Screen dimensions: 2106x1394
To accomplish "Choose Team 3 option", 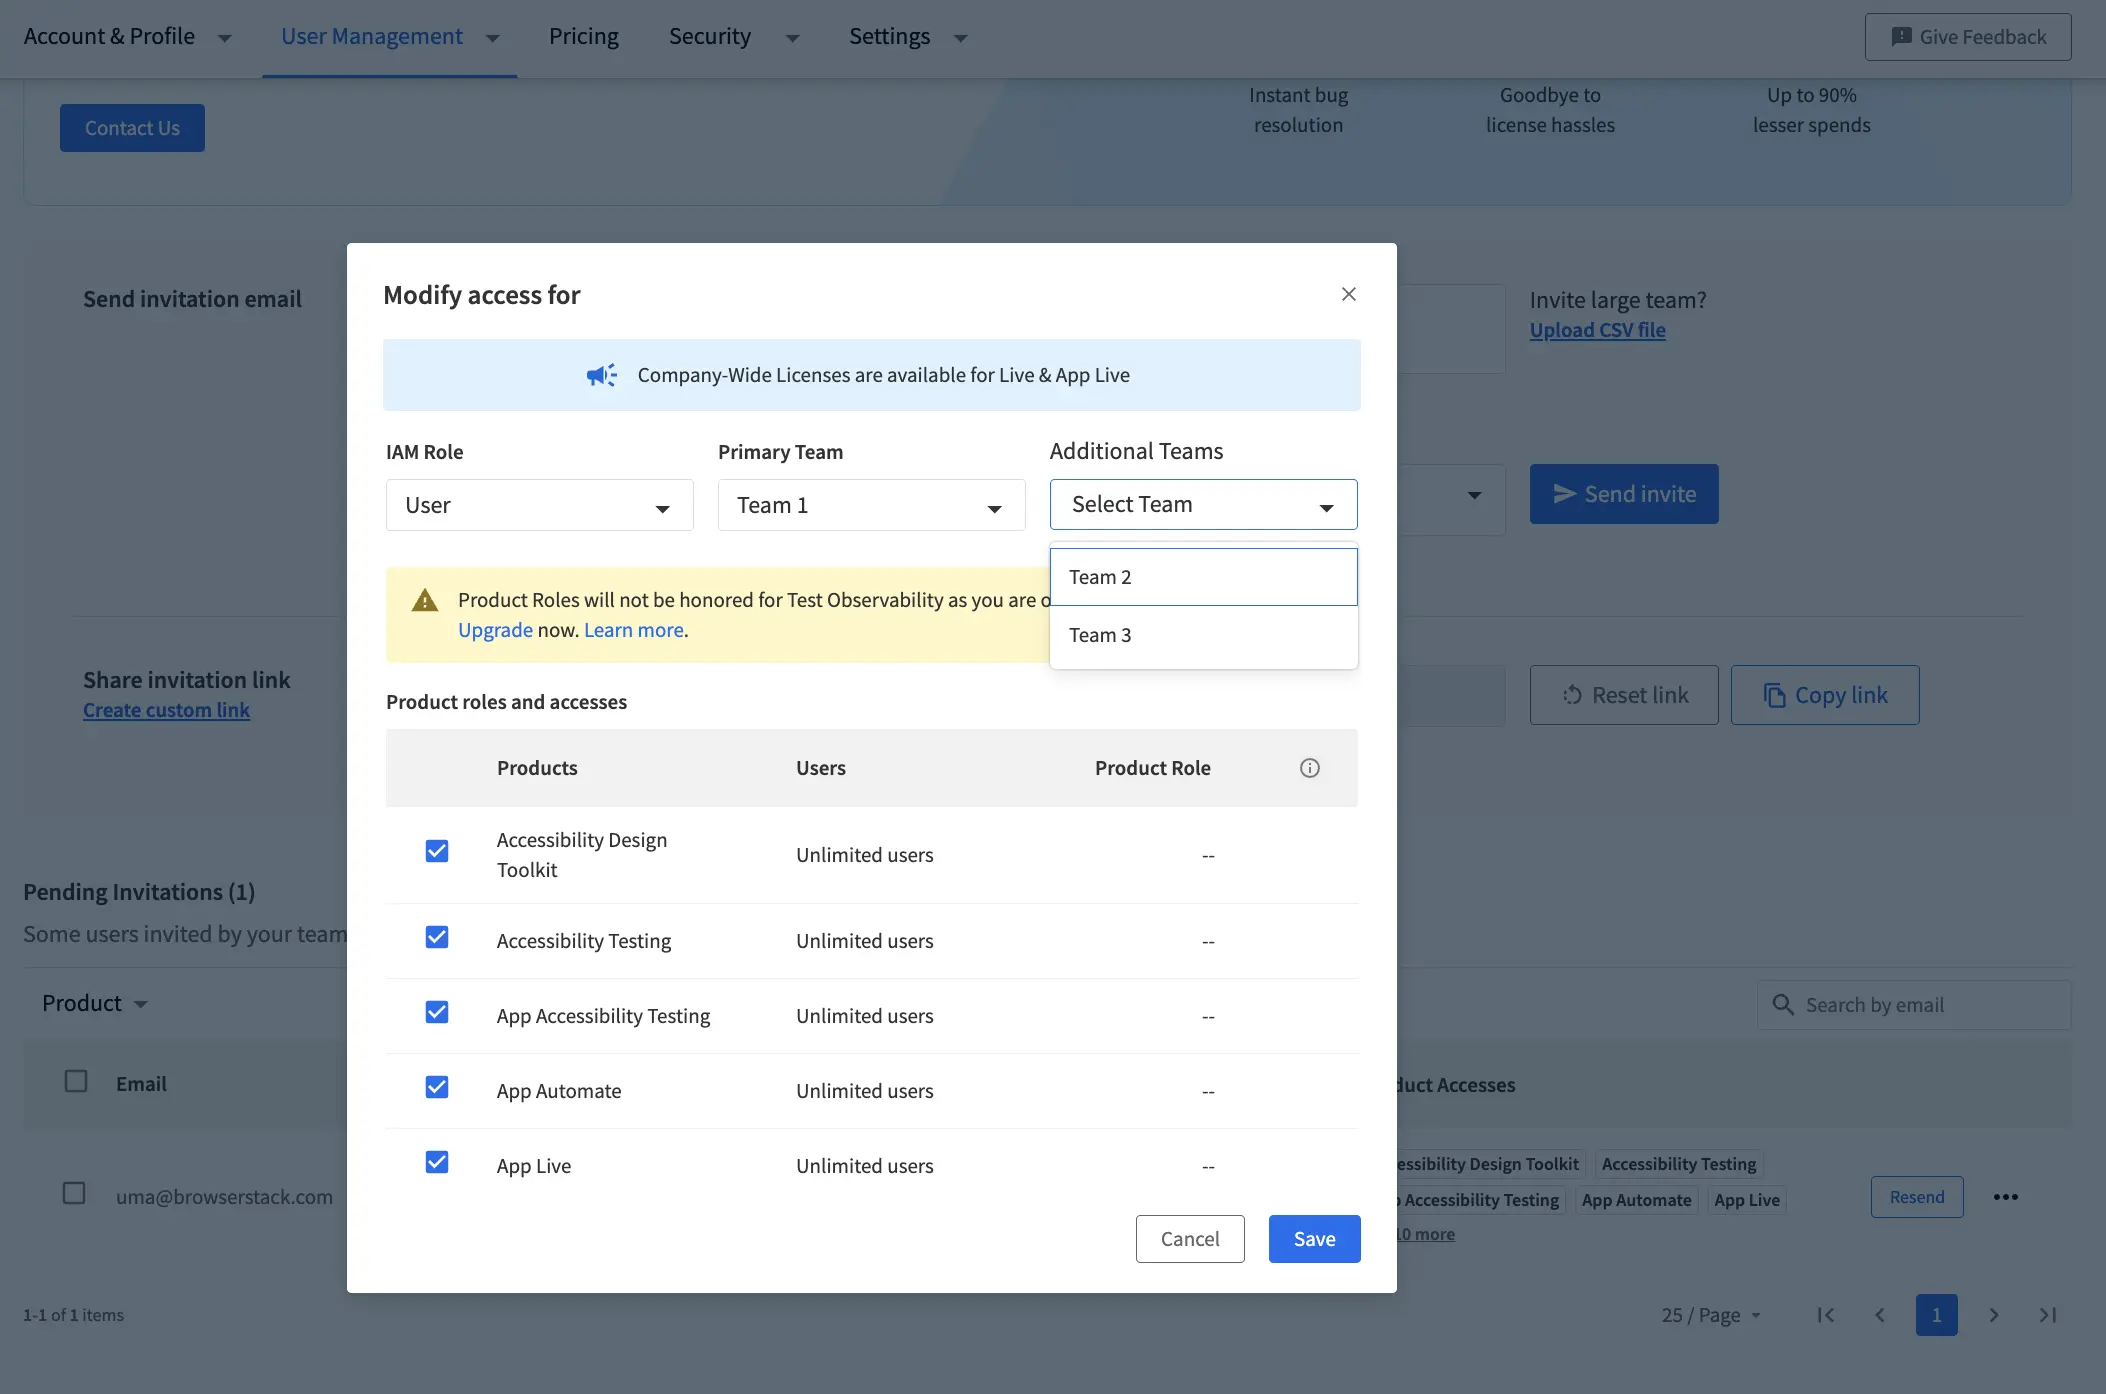I will [x=1203, y=635].
